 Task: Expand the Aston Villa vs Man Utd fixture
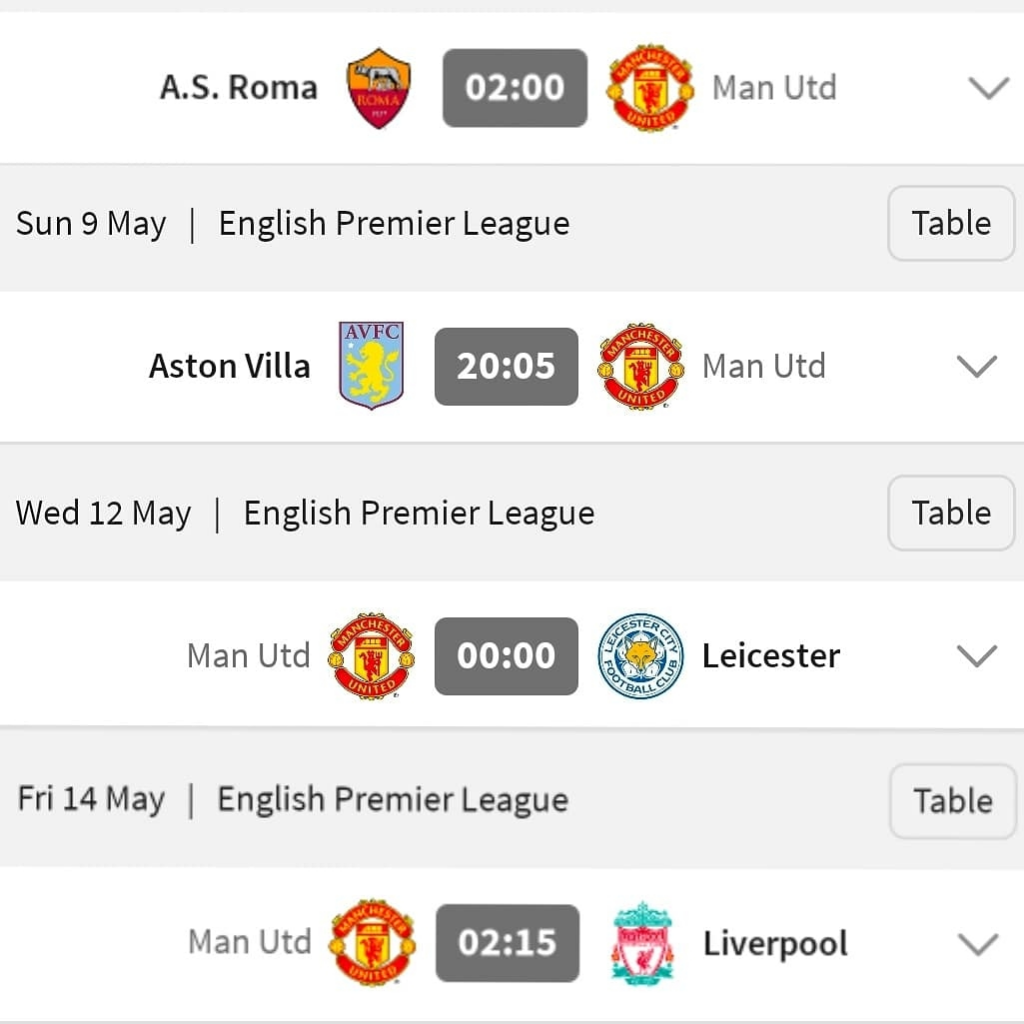(x=977, y=366)
